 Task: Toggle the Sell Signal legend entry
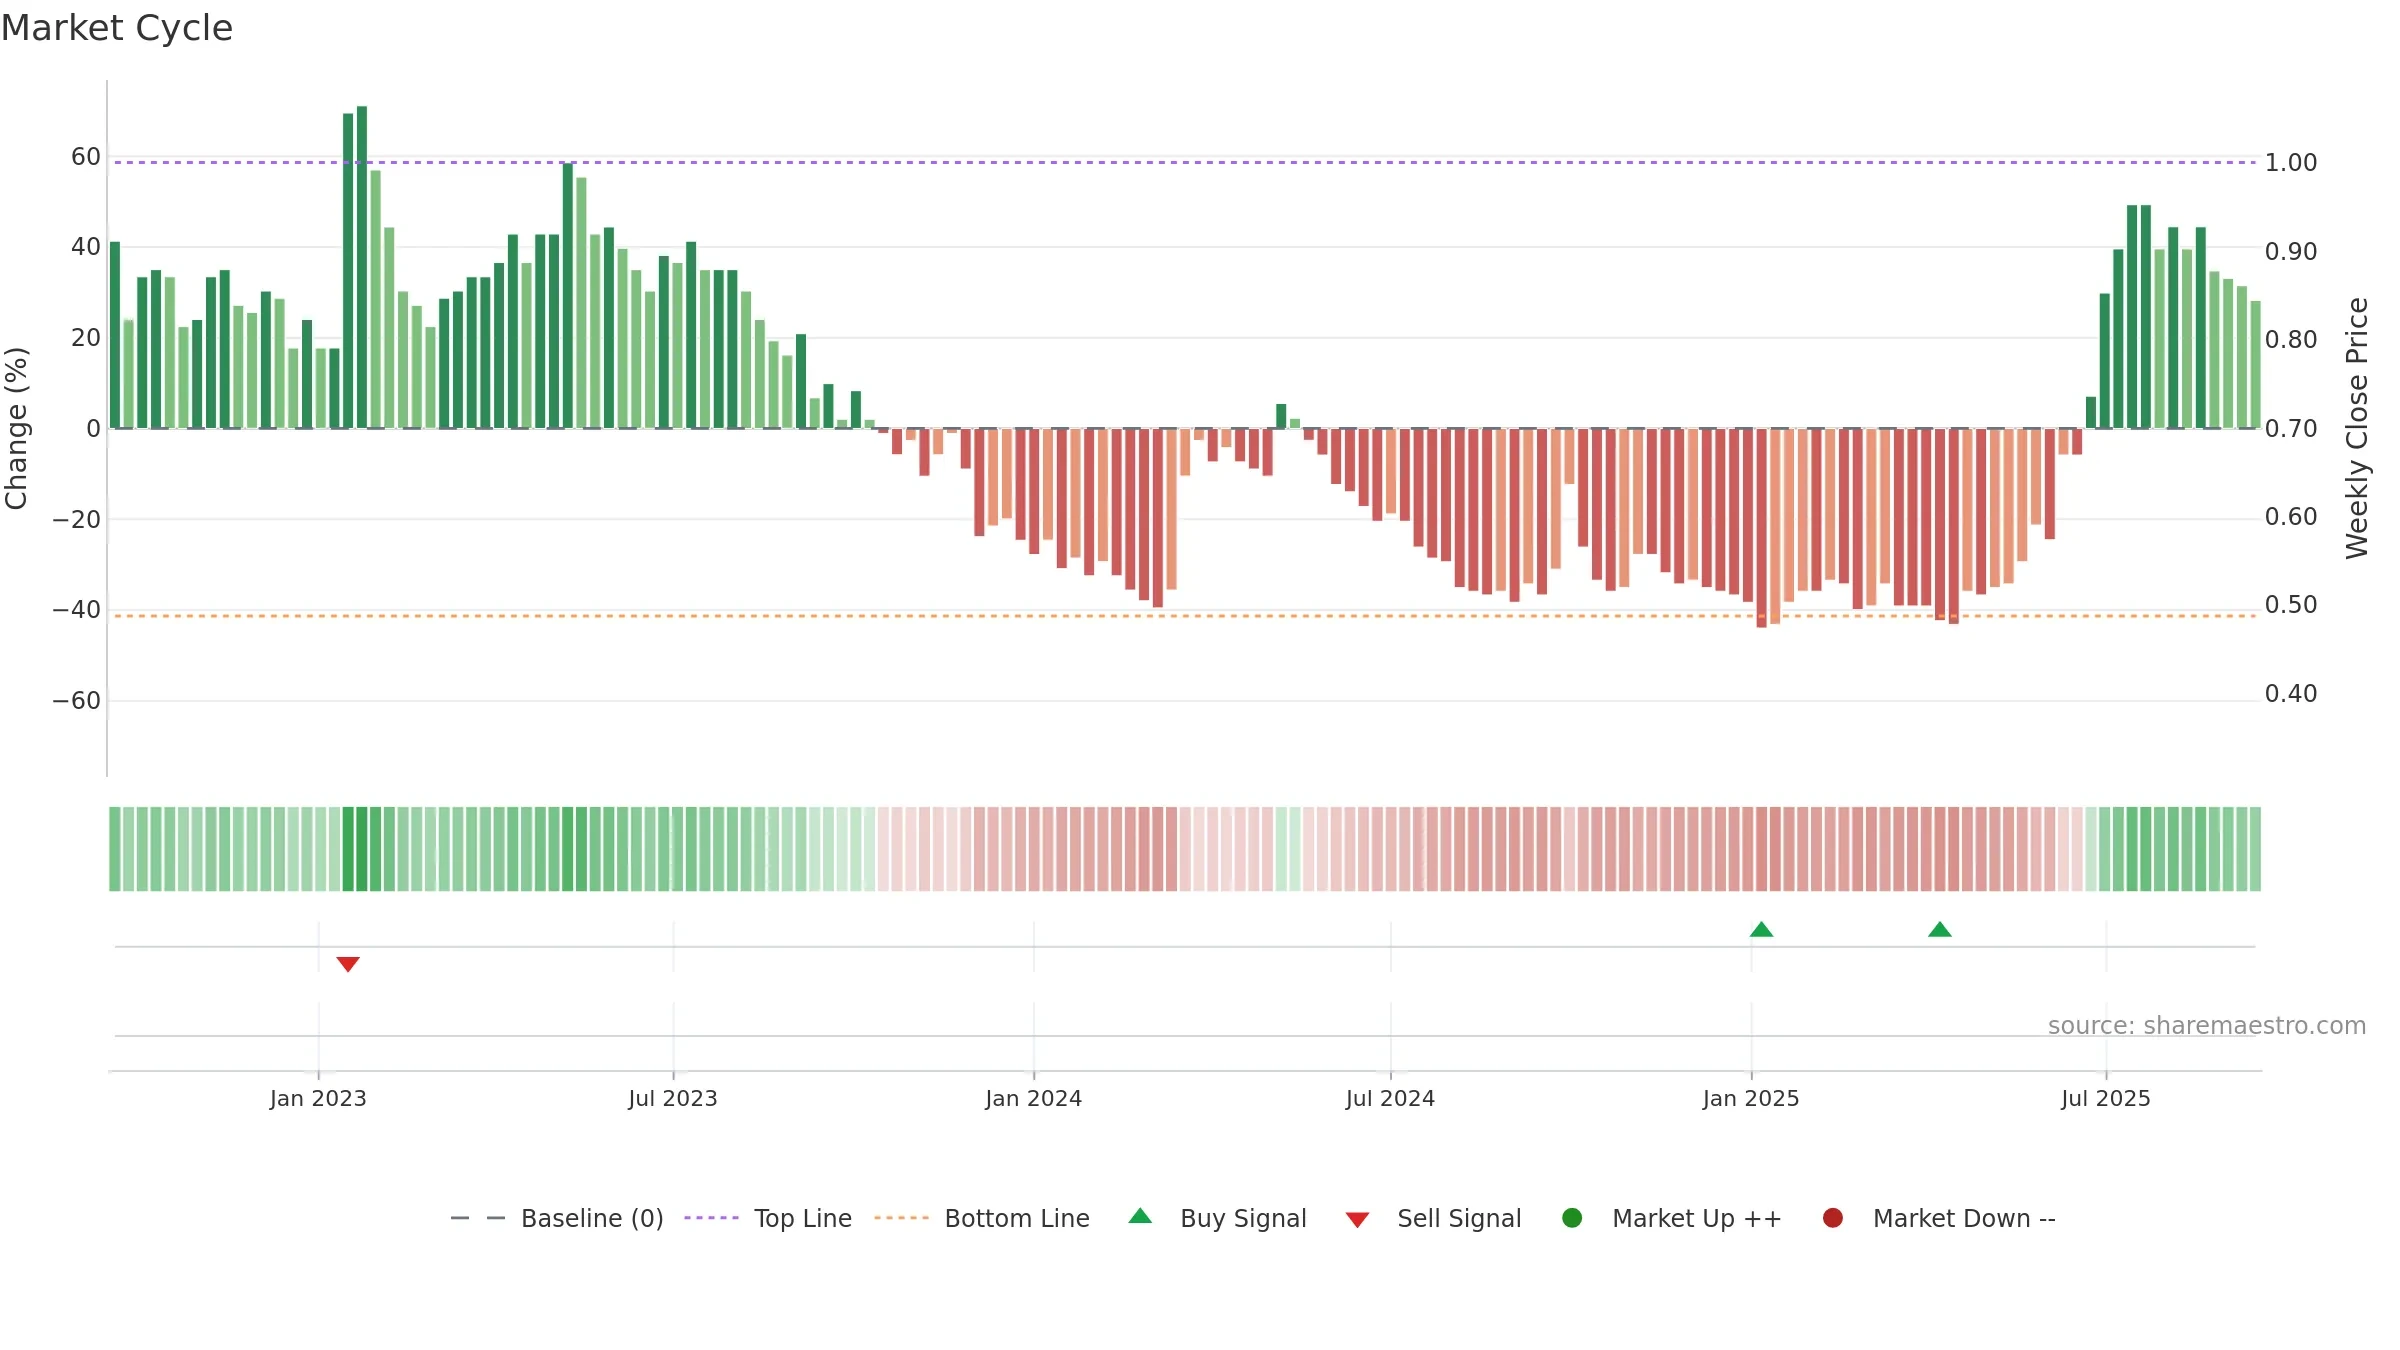(1433, 1218)
